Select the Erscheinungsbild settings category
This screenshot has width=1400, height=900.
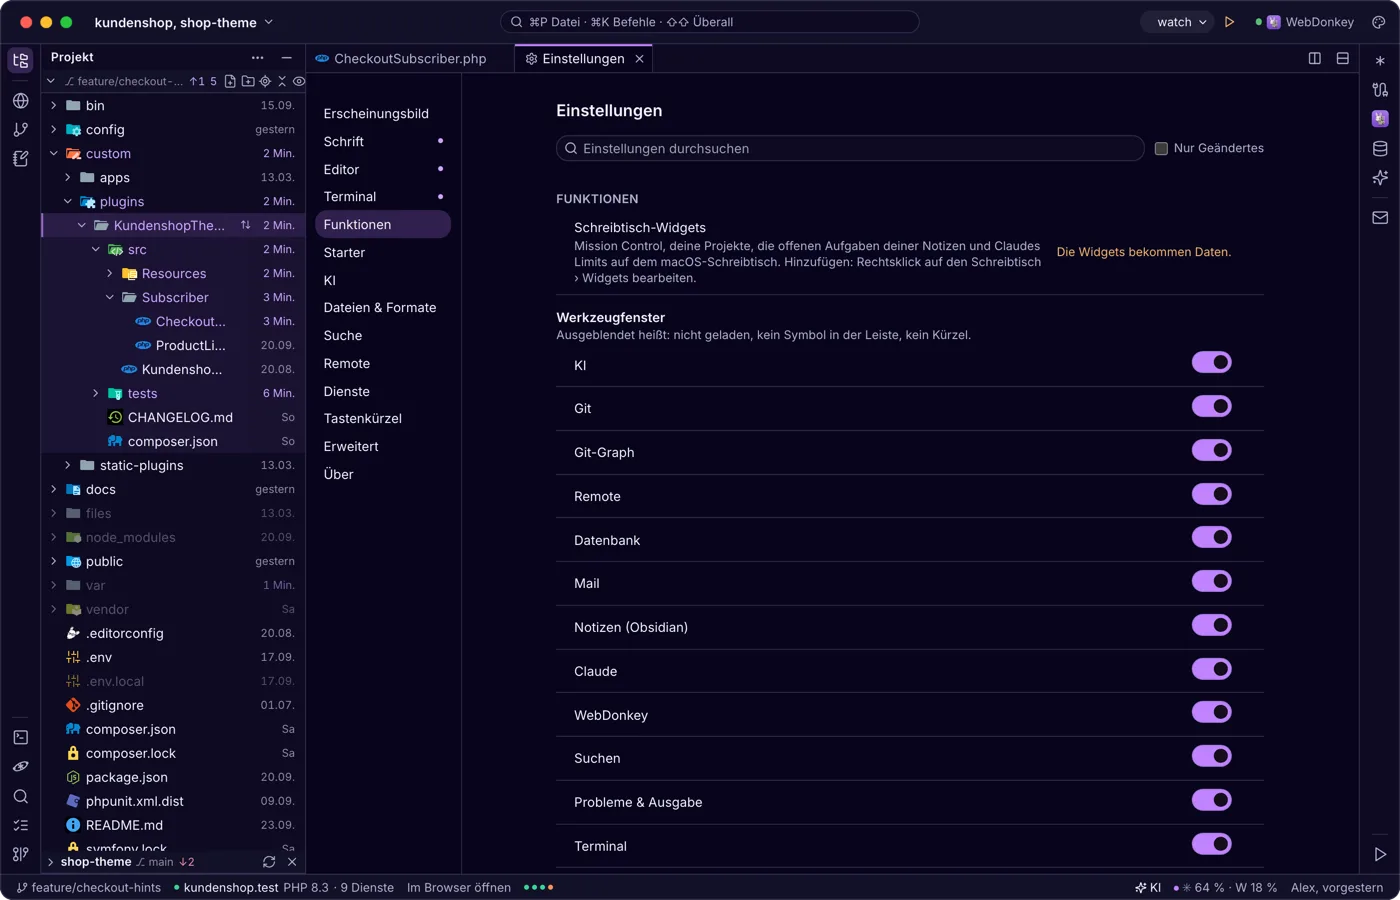click(x=383, y=114)
